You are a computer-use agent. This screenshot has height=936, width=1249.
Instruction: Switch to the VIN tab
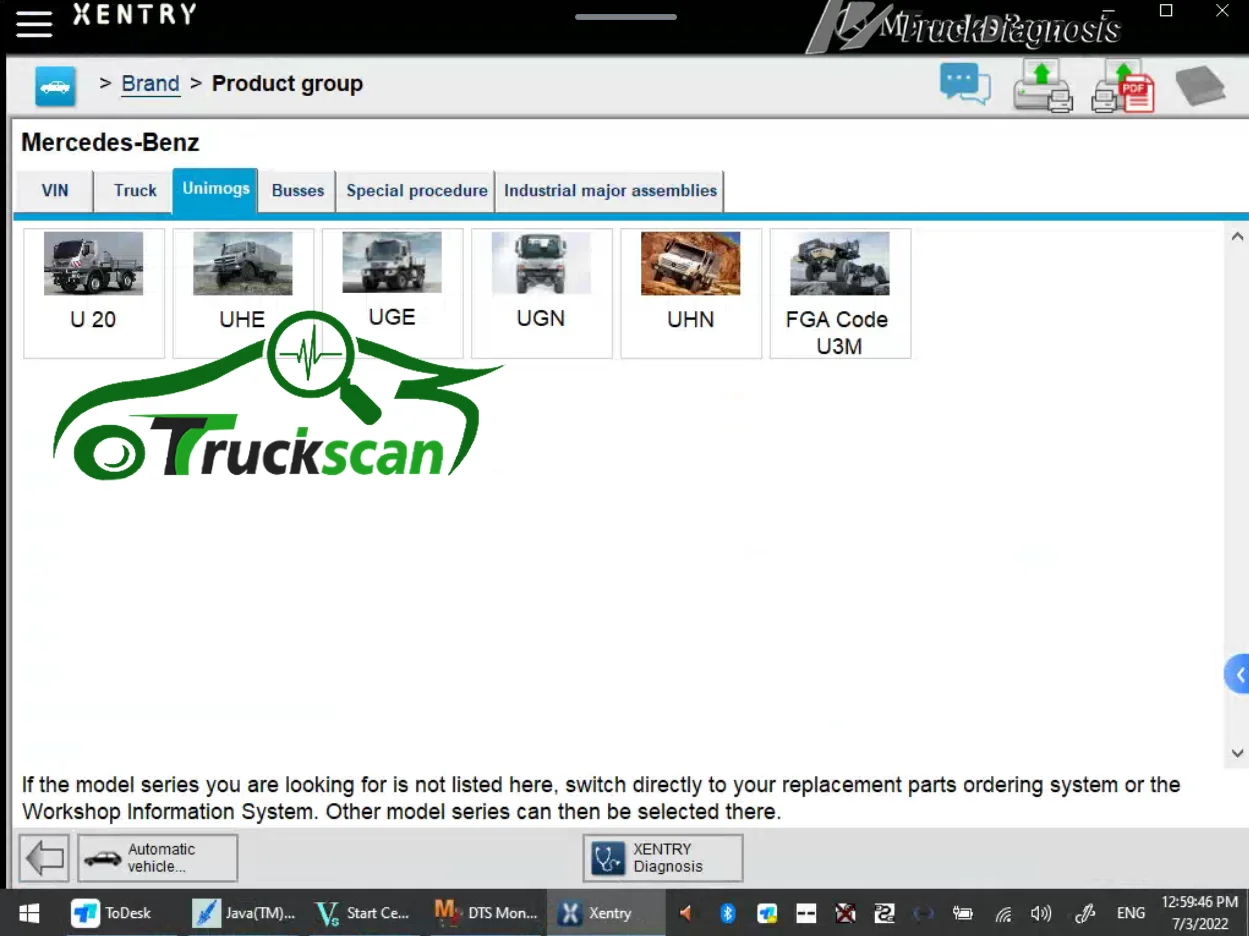(x=55, y=191)
